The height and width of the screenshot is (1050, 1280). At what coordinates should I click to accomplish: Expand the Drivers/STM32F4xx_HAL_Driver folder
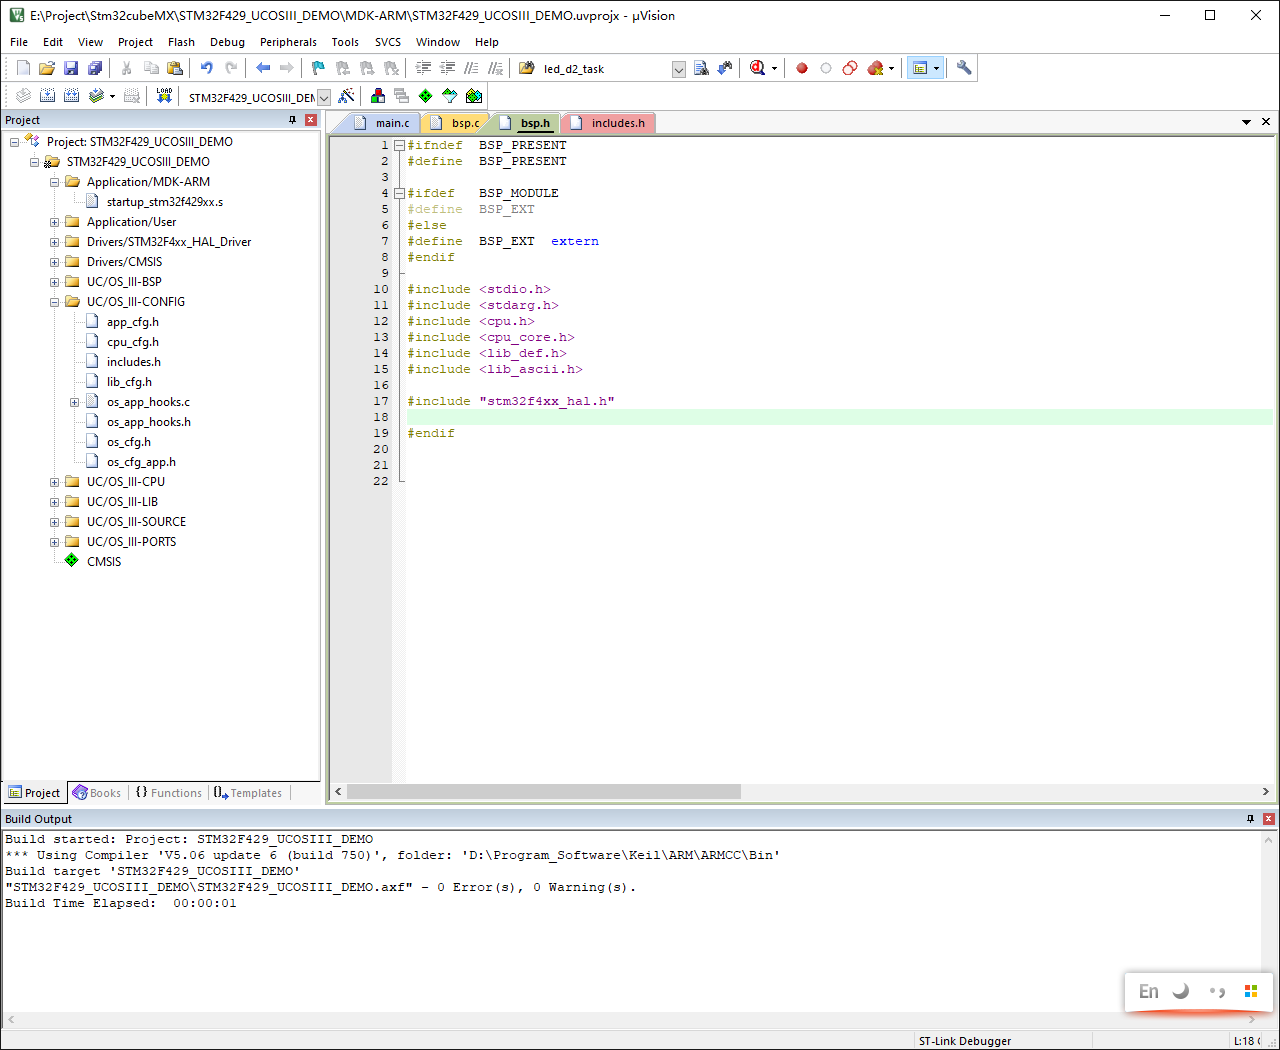[x=55, y=242]
